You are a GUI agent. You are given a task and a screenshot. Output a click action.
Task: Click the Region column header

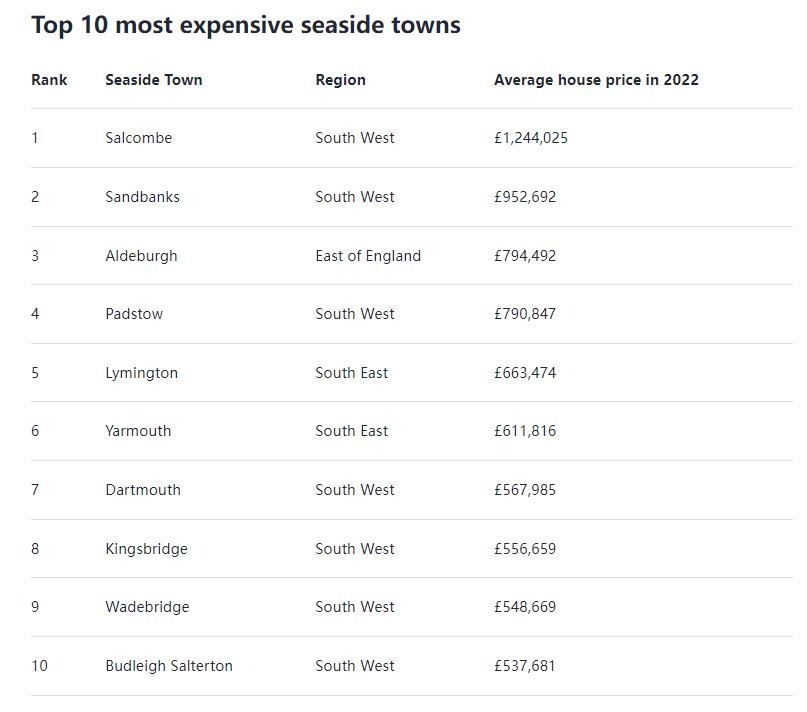pos(340,80)
